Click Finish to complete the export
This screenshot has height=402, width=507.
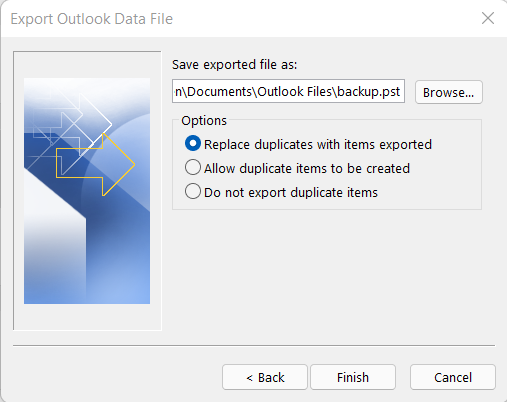coord(353,377)
